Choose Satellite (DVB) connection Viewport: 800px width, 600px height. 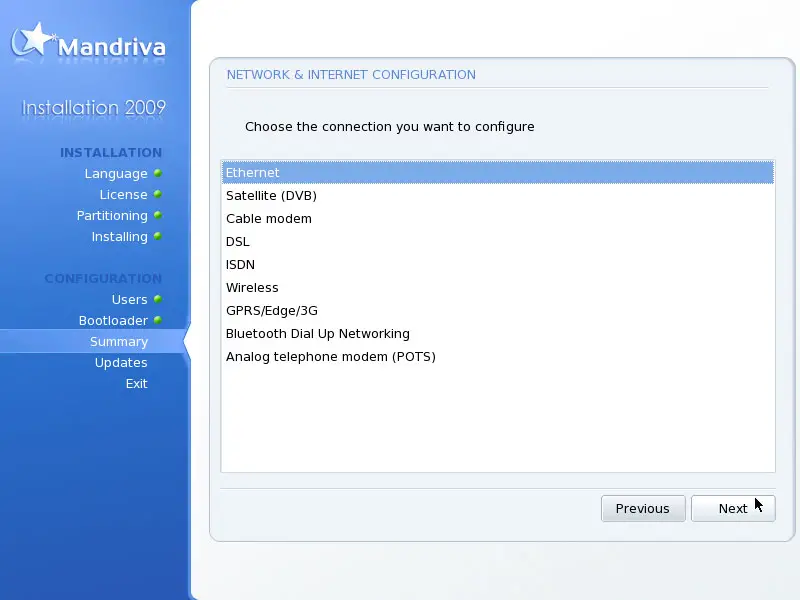click(498, 195)
